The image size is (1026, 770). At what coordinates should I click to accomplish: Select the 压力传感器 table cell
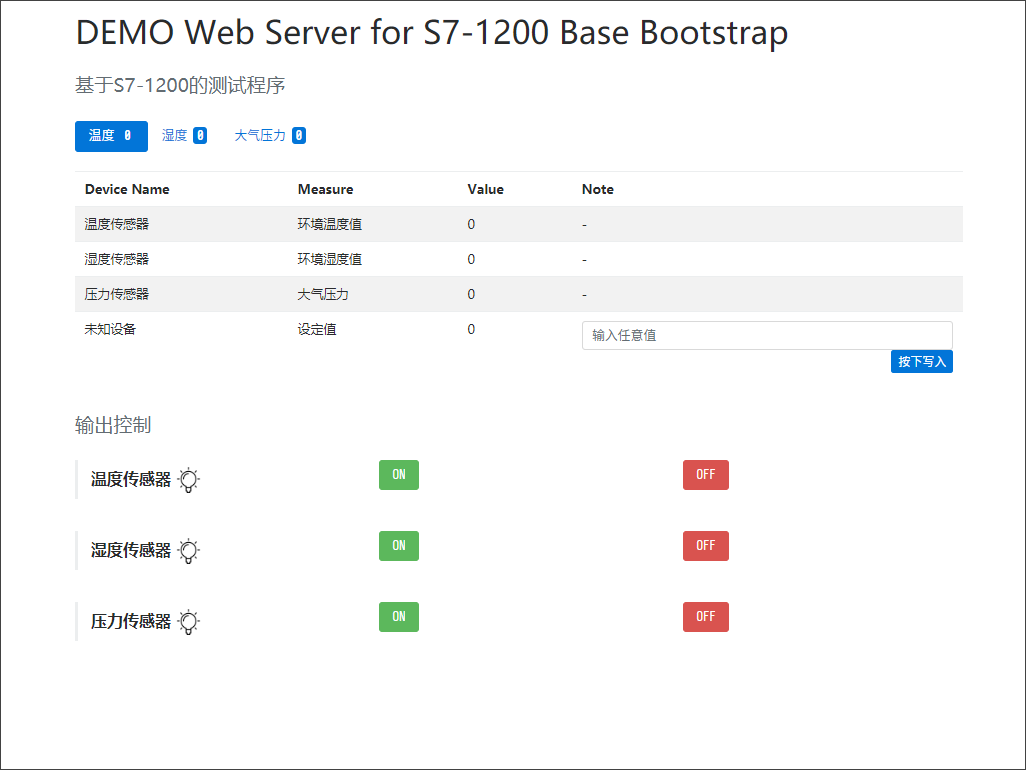click(x=116, y=294)
